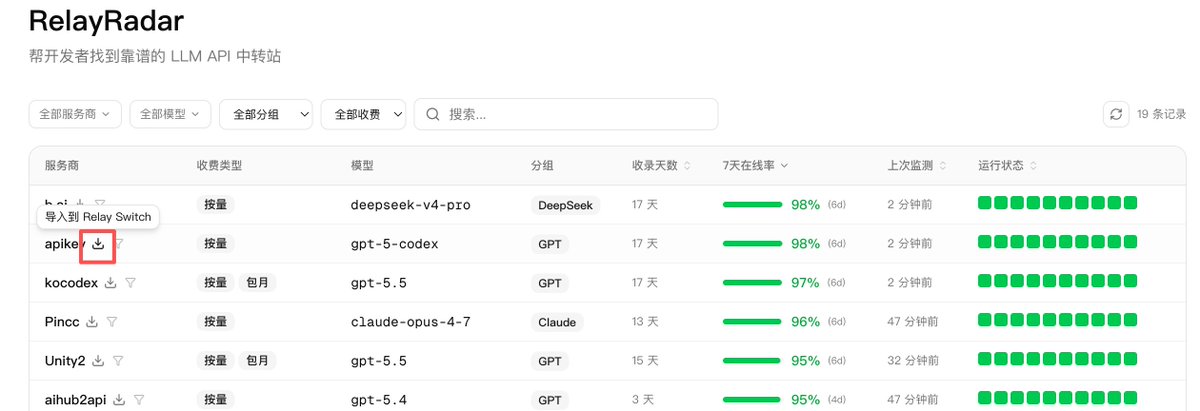1200x411 pixels.
Task: Click the funnel icon beside Unity2
Action: pos(118,360)
